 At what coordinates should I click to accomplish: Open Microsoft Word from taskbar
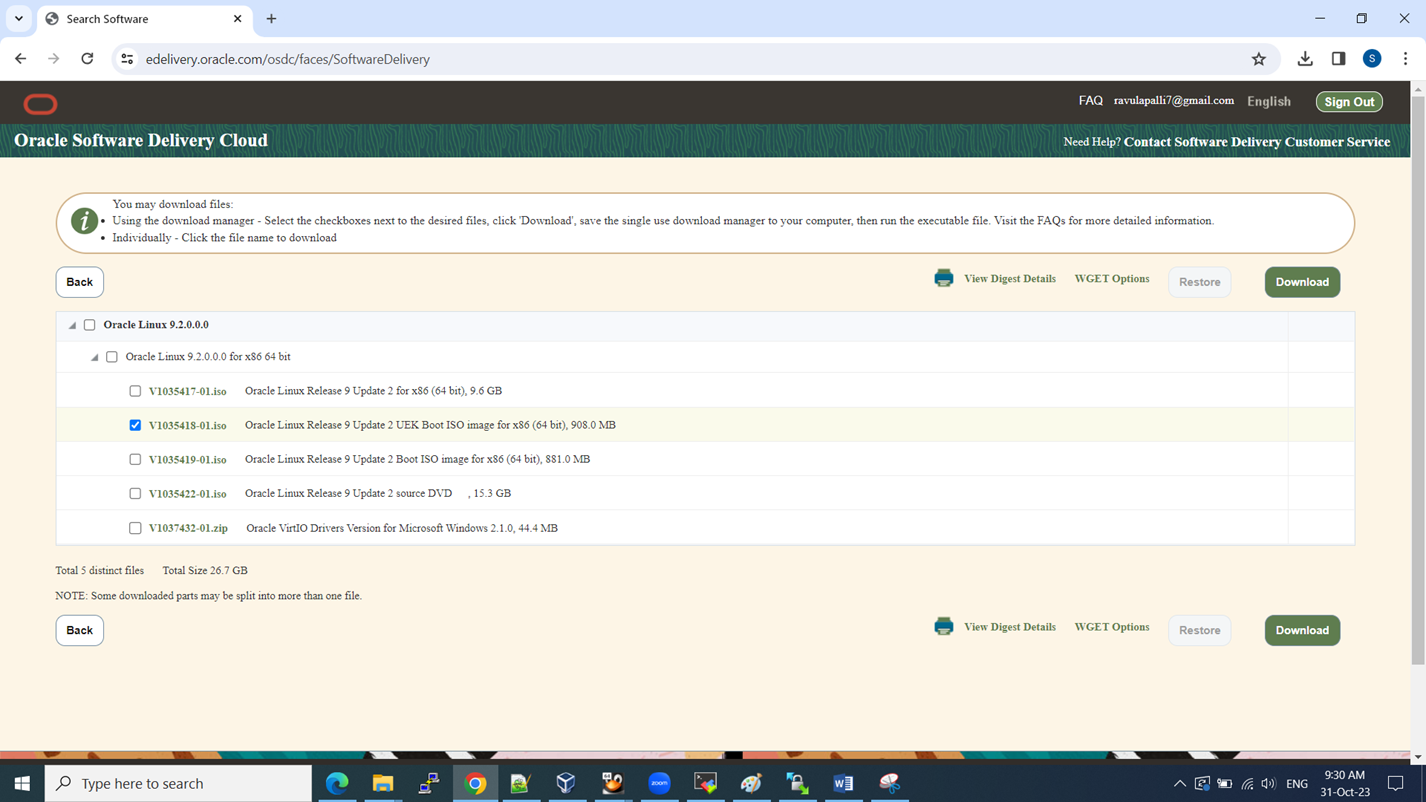(843, 783)
